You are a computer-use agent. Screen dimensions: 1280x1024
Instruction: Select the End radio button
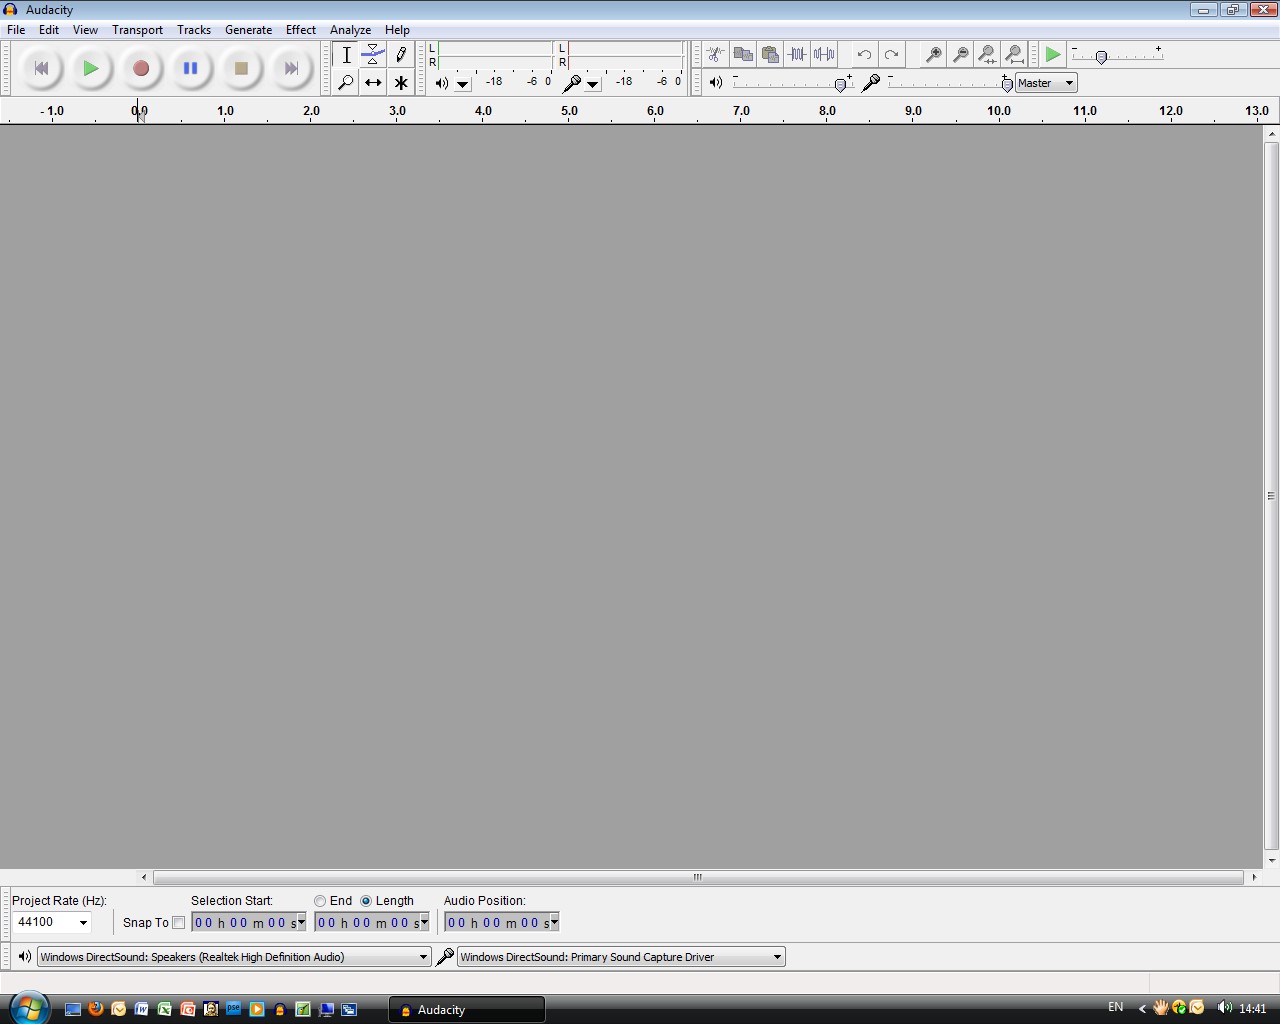[320, 901]
